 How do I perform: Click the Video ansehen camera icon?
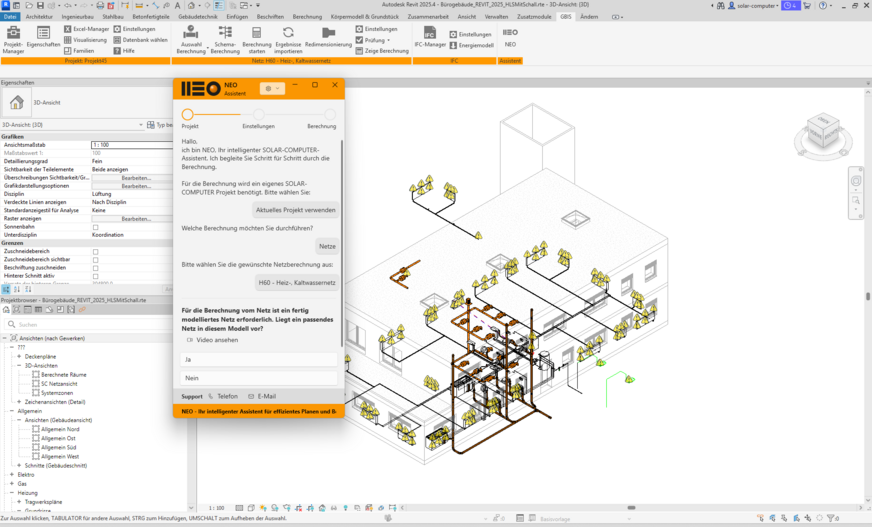pyautogui.click(x=190, y=340)
